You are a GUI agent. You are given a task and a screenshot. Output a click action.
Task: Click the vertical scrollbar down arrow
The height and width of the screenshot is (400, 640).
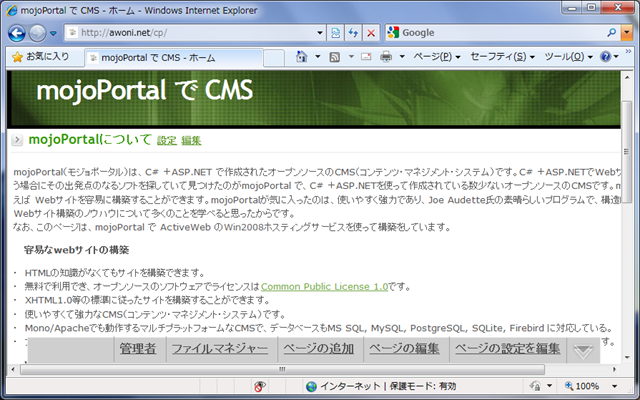pyautogui.click(x=627, y=358)
